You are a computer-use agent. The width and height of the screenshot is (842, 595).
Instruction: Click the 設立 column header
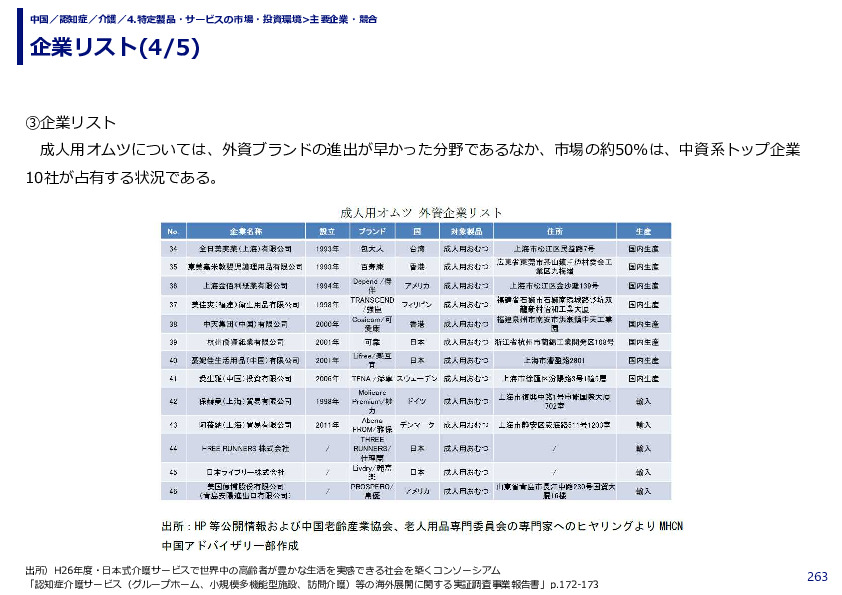pyautogui.click(x=327, y=231)
